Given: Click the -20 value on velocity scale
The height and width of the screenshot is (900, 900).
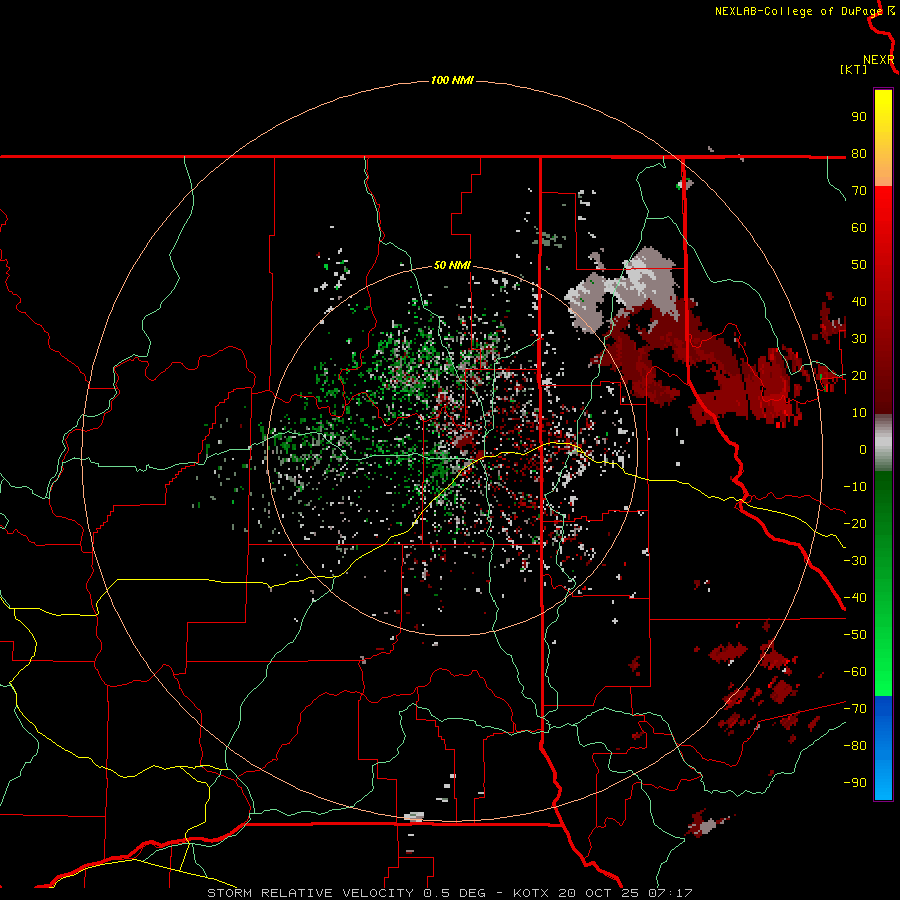Looking at the screenshot, I should click(855, 524).
